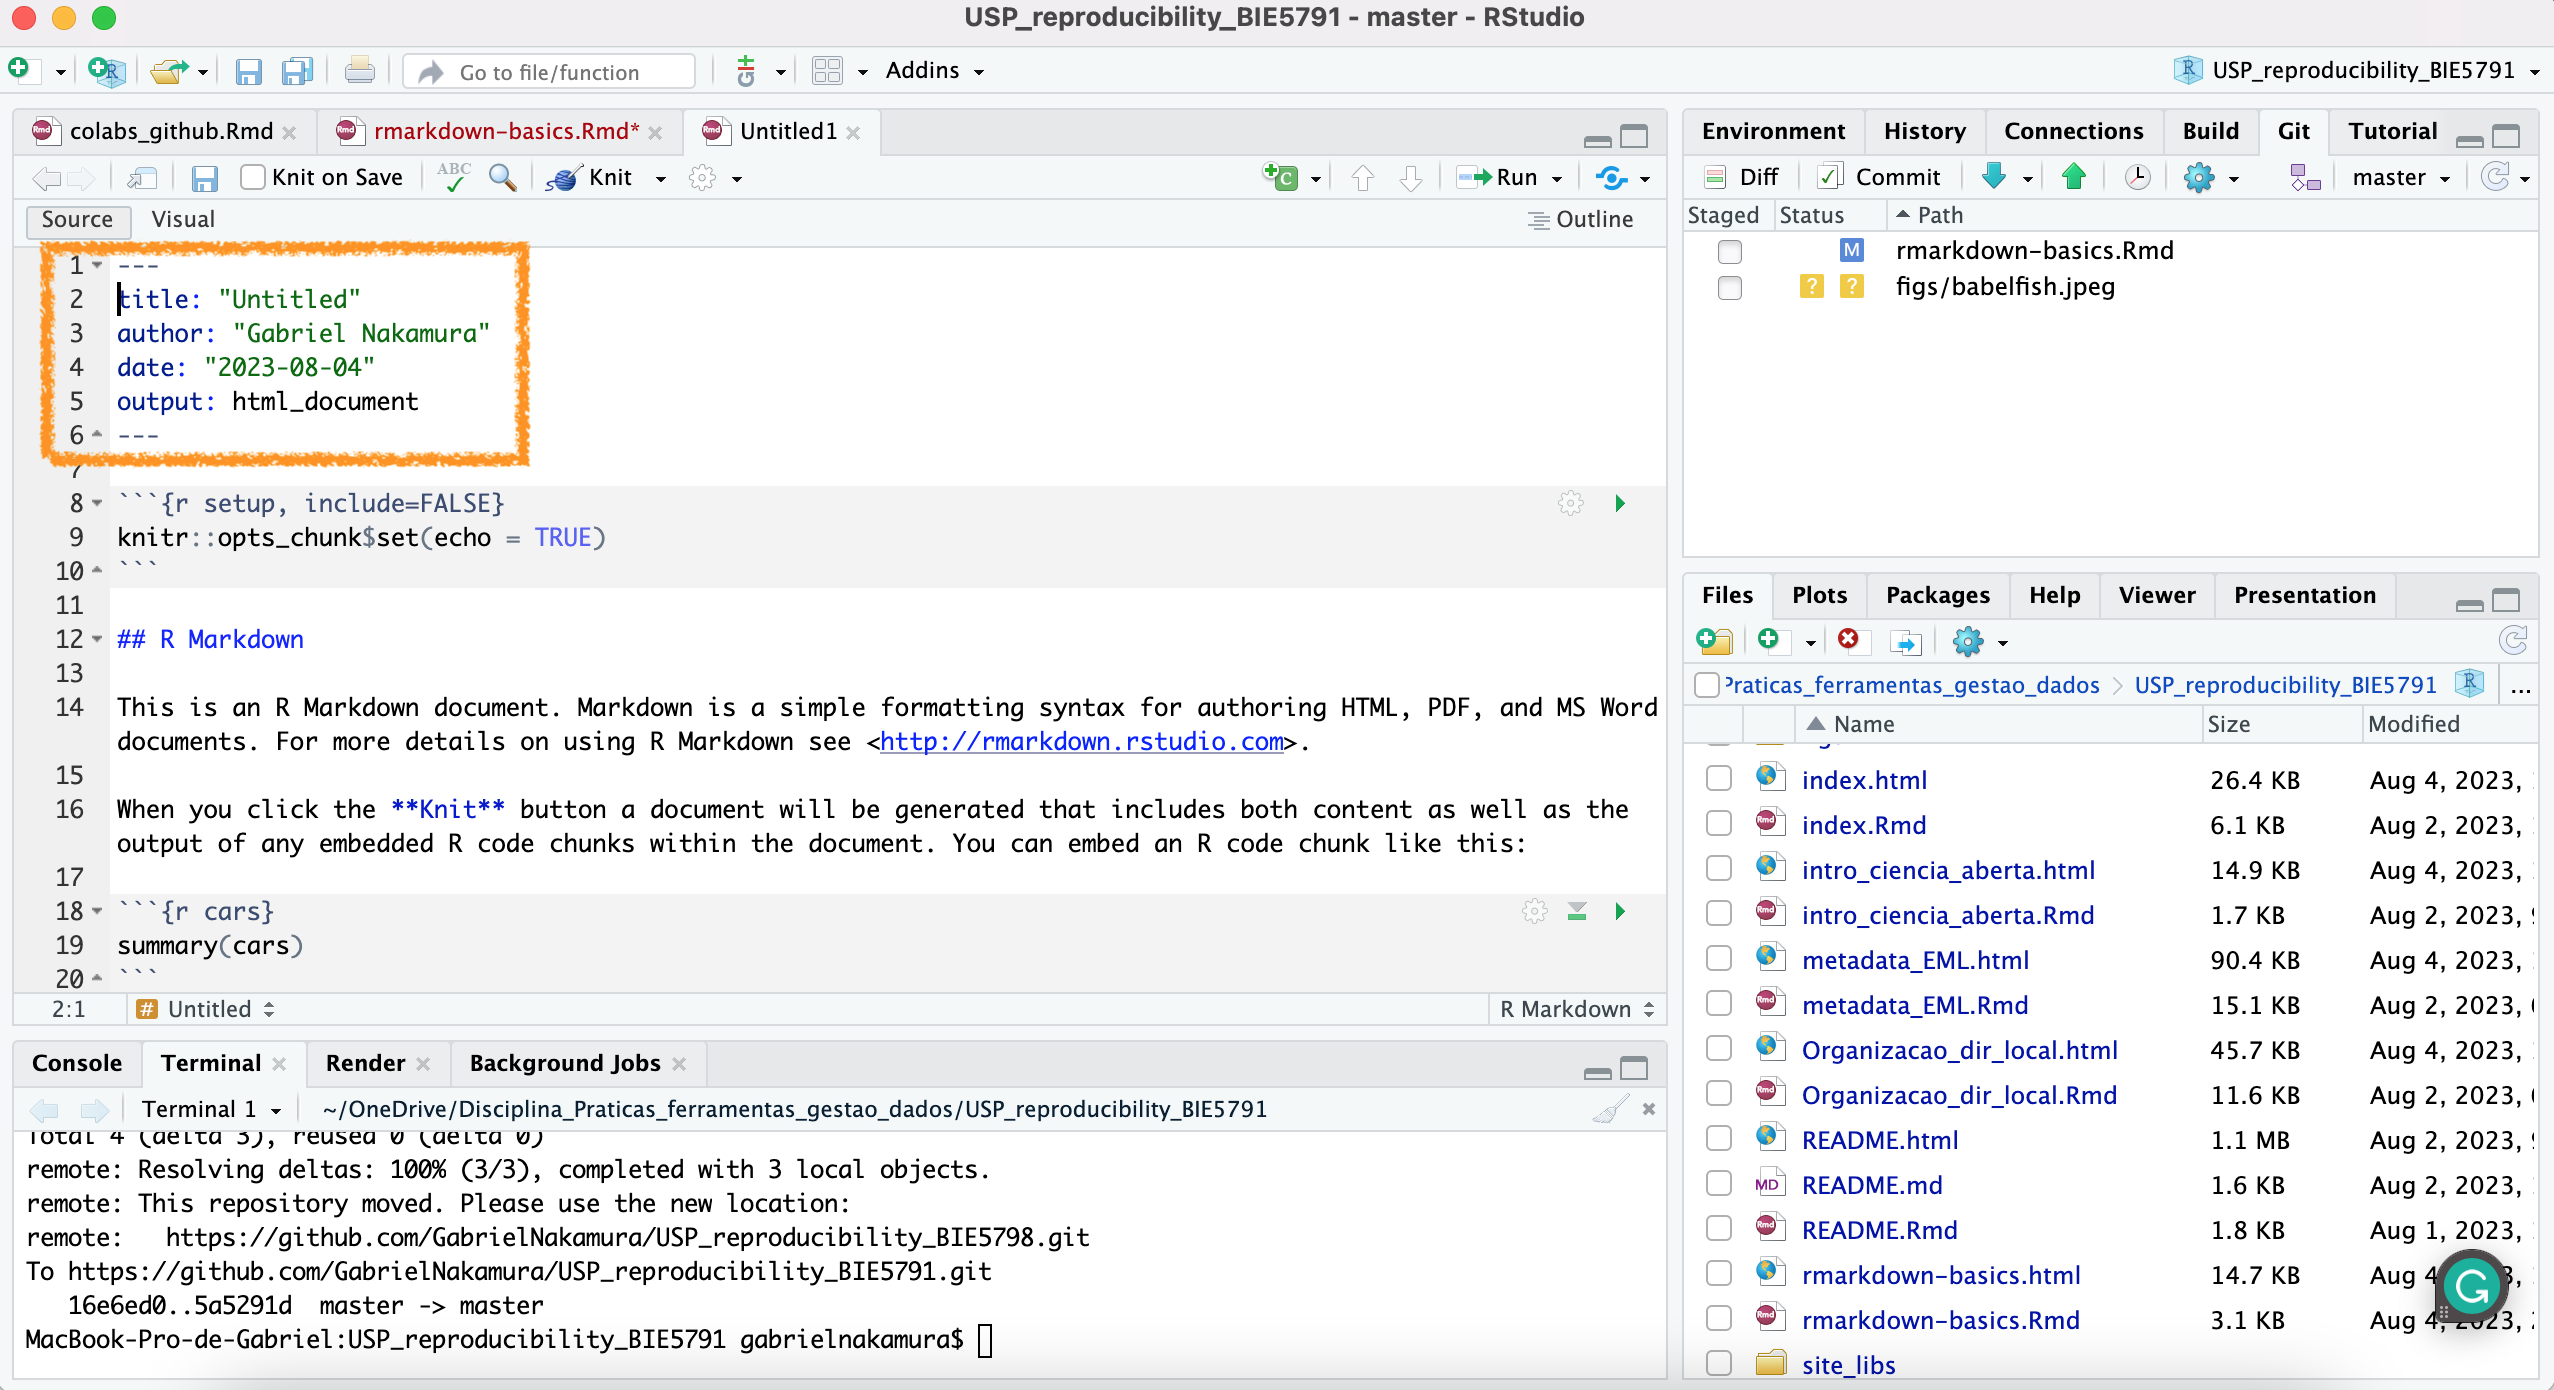Open the Terminal 1 dropdown
2554x1390 pixels.
point(211,1109)
